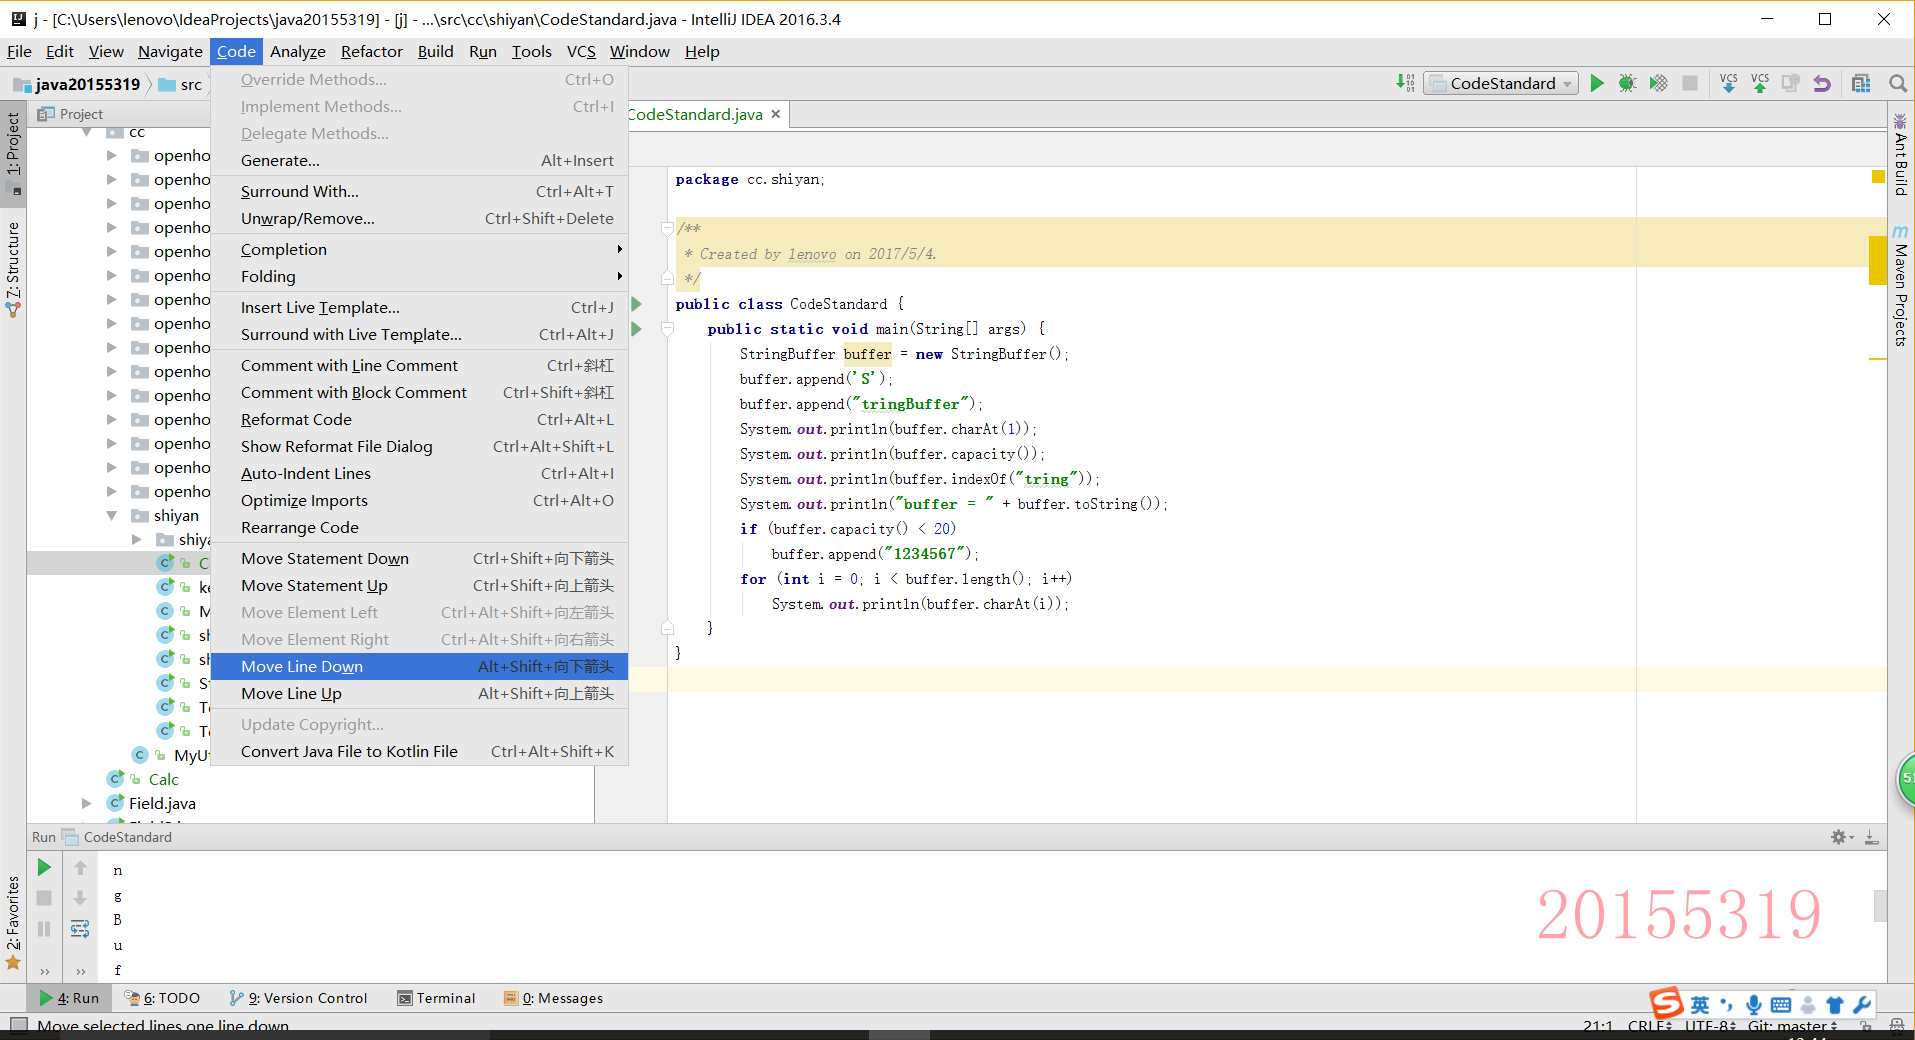
Task: Open the Run panel settings gear
Action: (1840, 837)
